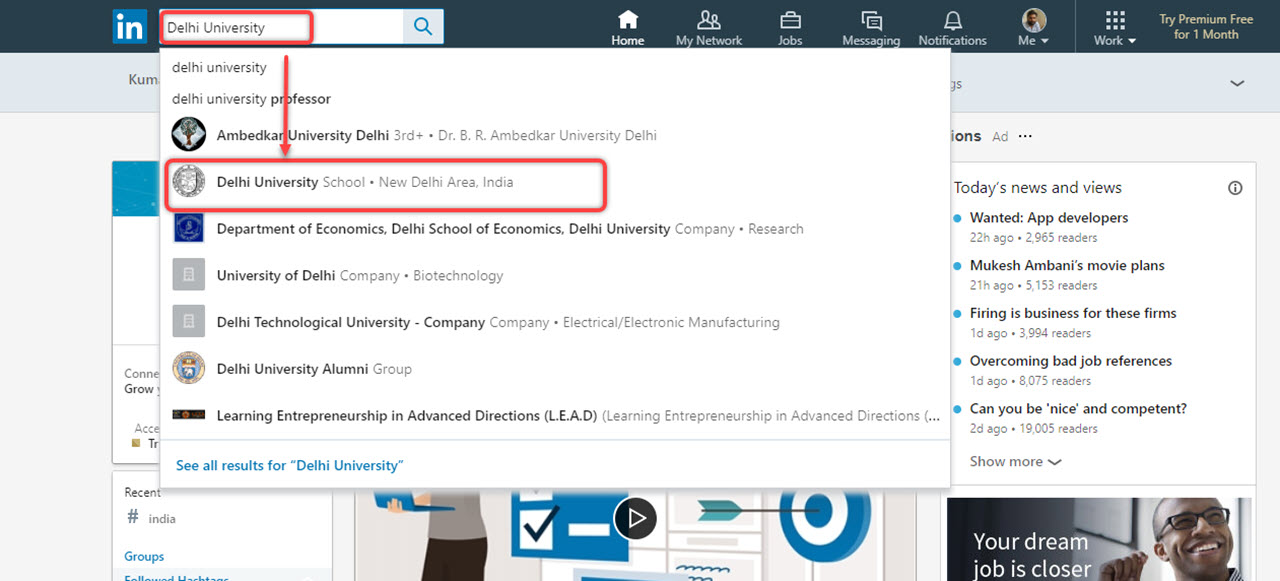Open 'Mukesh Ambani's movie plans' story
The height and width of the screenshot is (581, 1280).
click(1067, 266)
